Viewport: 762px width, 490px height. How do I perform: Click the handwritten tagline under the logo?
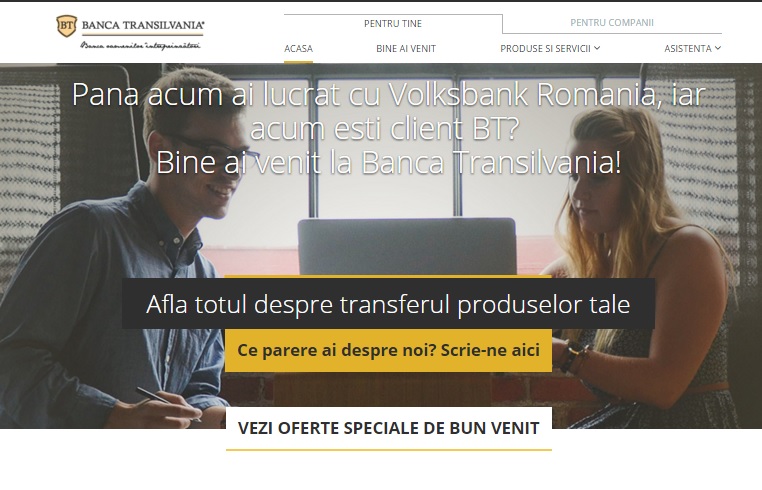(x=140, y=46)
